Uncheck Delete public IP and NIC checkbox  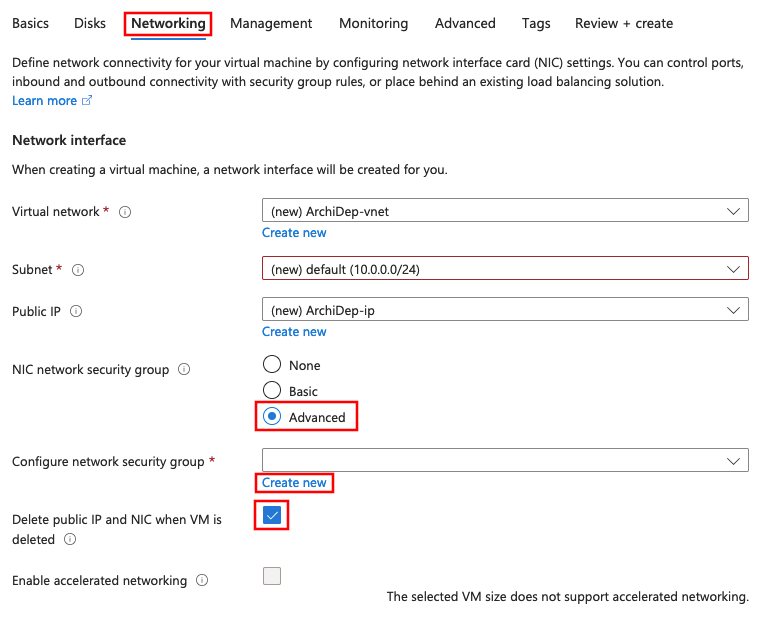click(x=272, y=516)
